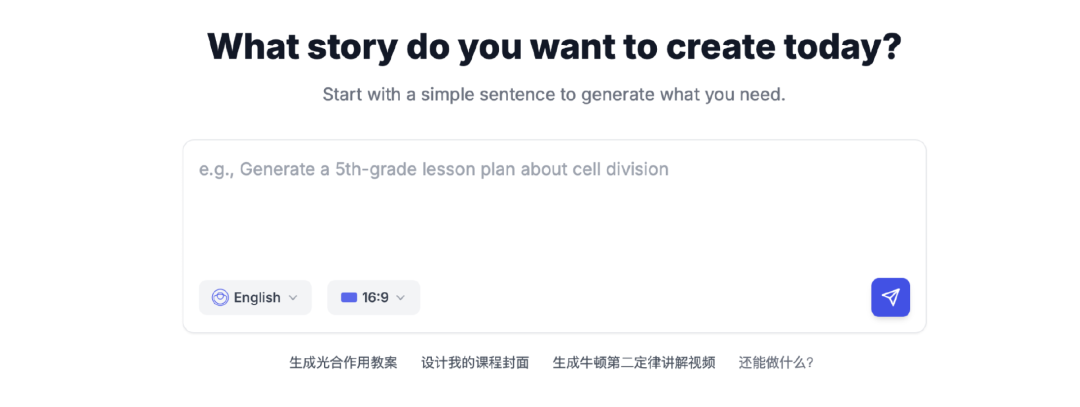The image size is (1080, 407).
Task: Click the cell division placeholder text
Action: coord(433,169)
